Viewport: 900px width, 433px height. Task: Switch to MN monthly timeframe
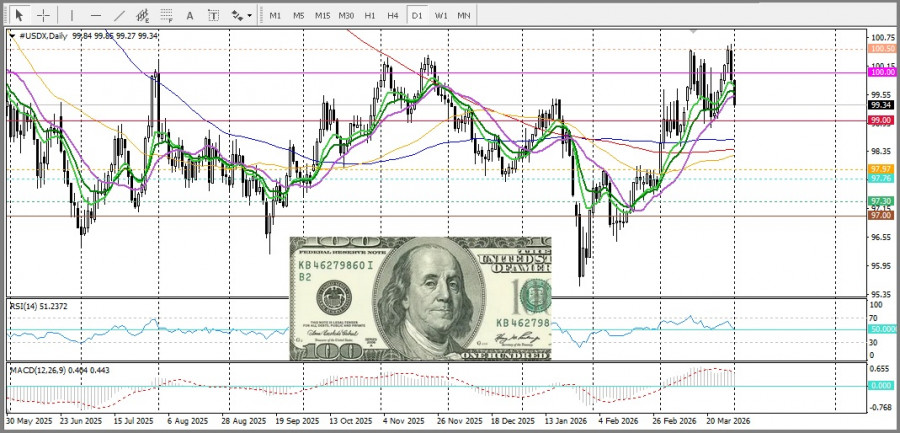[x=464, y=16]
